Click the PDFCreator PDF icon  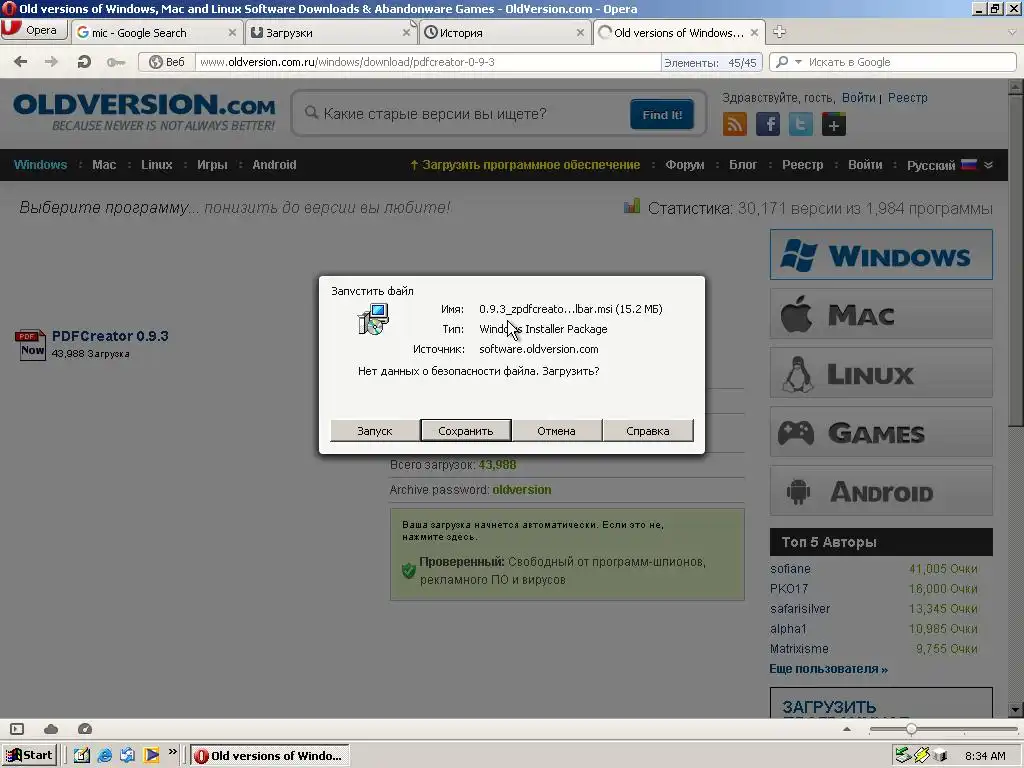[30, 345]
